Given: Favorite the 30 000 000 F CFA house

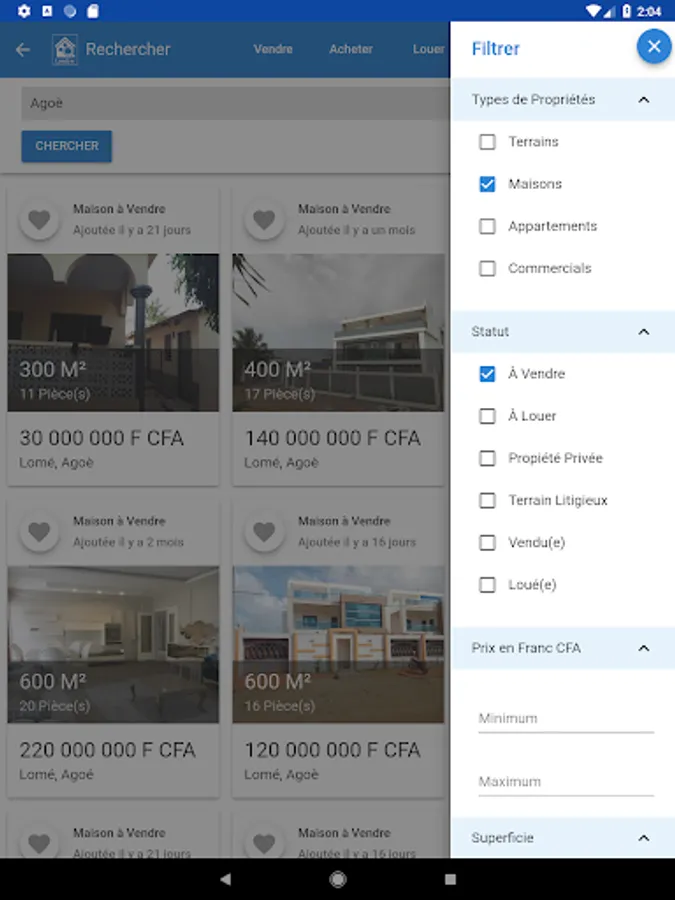Looking at the screenshot, I should pos(39,219).
